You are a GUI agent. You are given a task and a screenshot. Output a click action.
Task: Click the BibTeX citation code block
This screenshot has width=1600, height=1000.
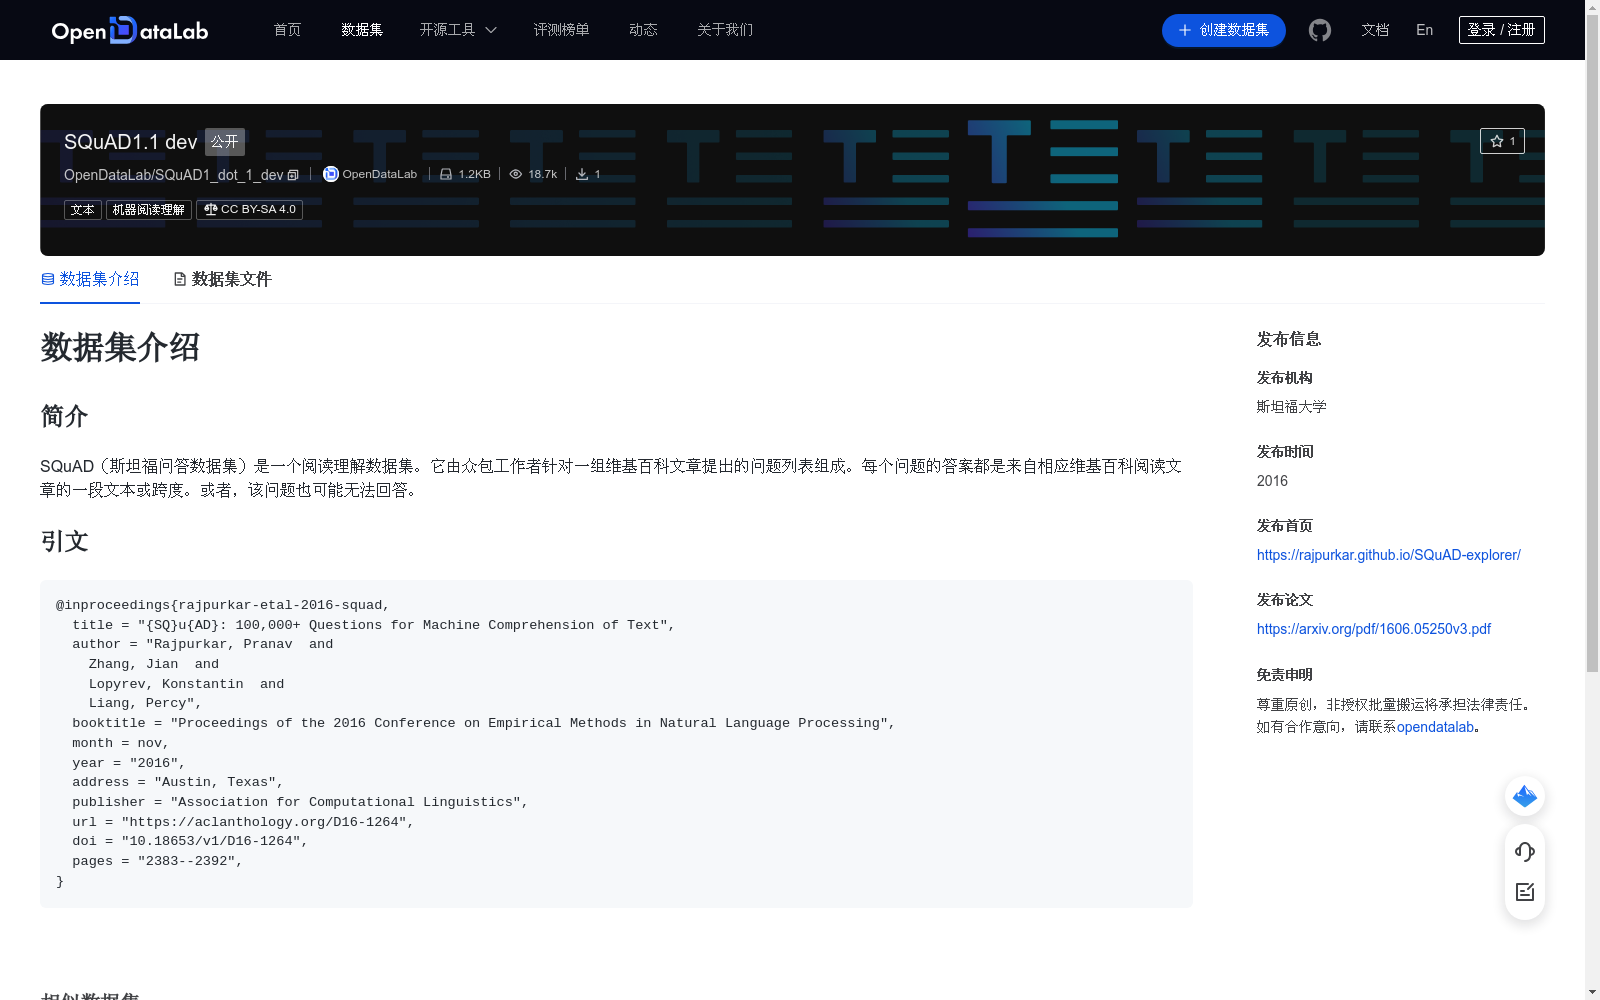click(616, 743)
